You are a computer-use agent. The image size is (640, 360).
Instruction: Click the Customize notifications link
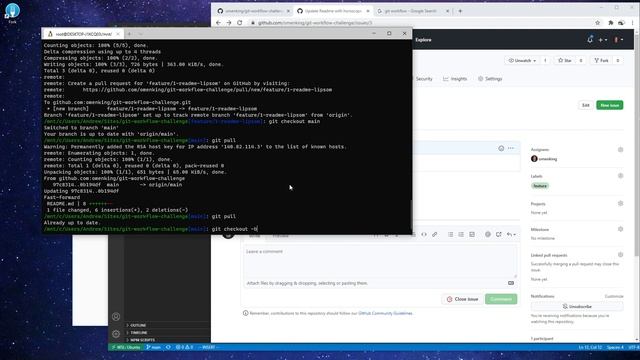[614, 296]
